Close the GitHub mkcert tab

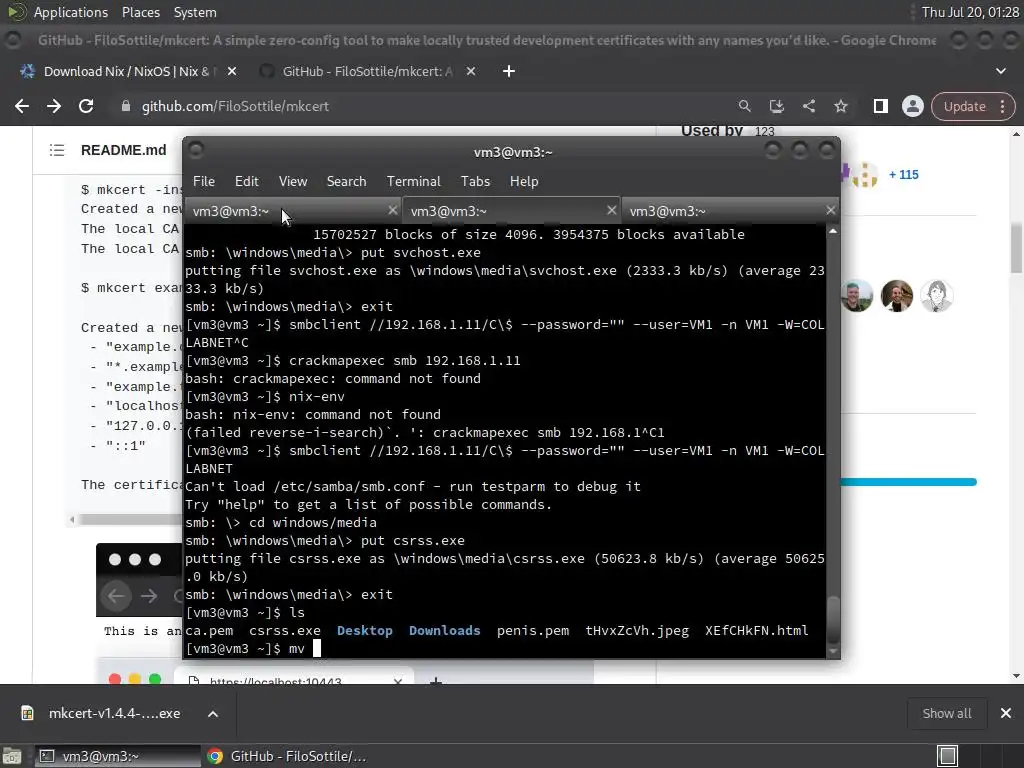pyautogui.click(x=471, y=71)
